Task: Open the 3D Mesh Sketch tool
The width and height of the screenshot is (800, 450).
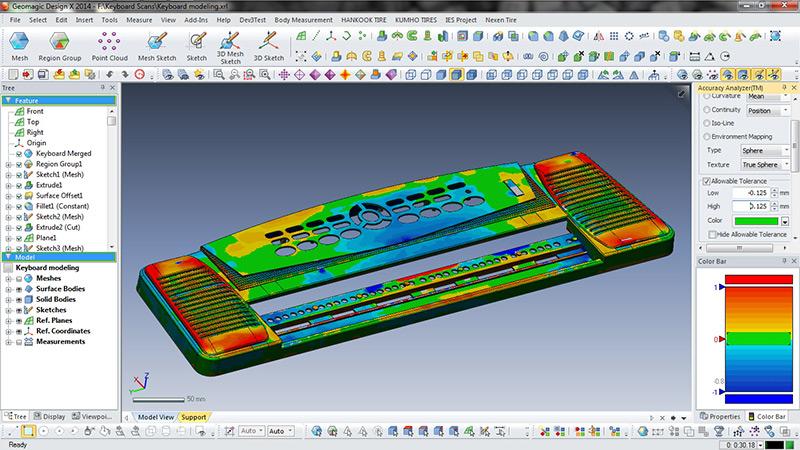Action: coord(230,45)
